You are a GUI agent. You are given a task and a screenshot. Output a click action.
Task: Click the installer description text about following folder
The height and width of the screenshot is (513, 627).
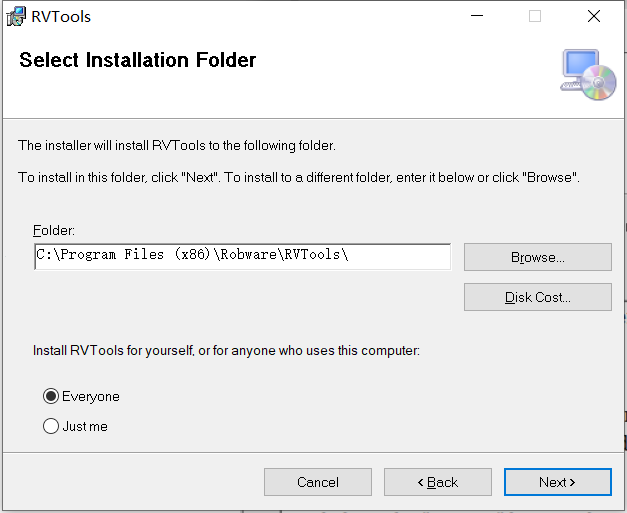(177, 146)
